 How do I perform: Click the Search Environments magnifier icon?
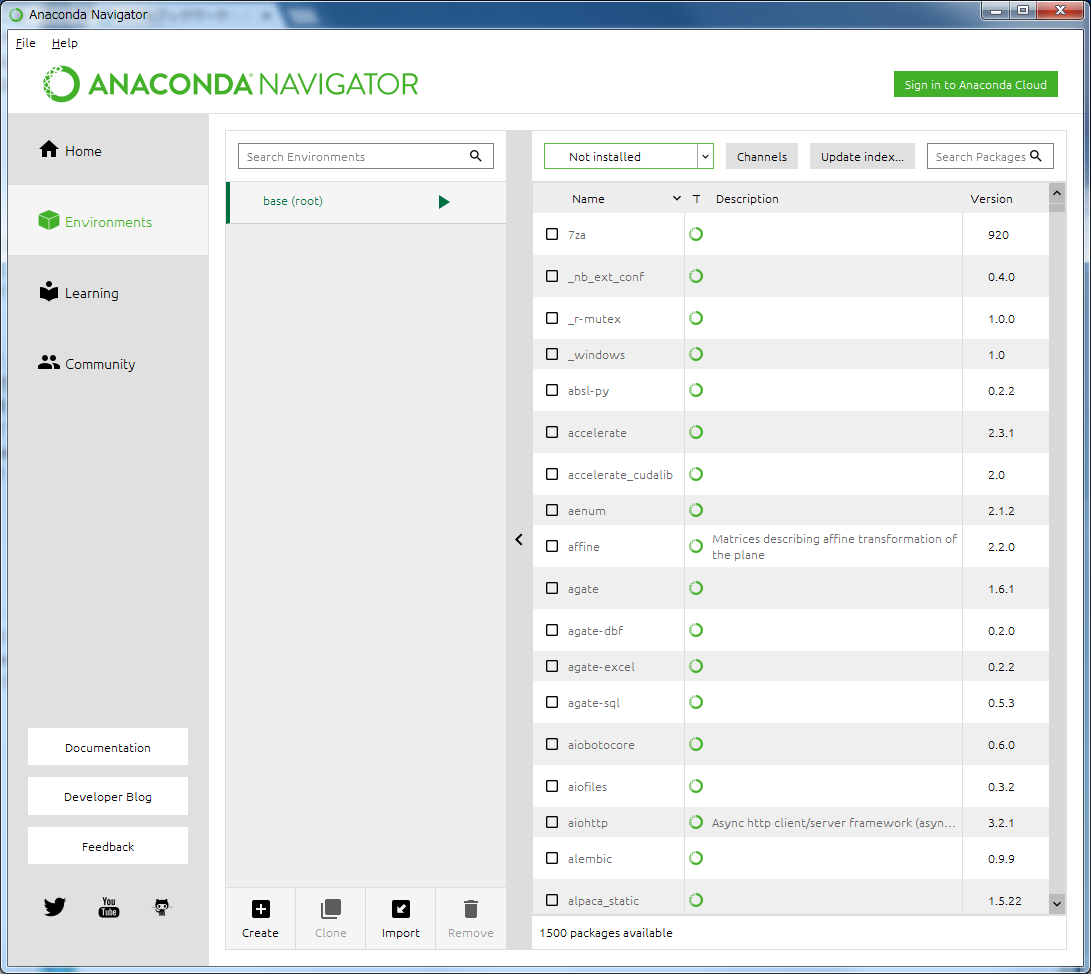point(475,156)
